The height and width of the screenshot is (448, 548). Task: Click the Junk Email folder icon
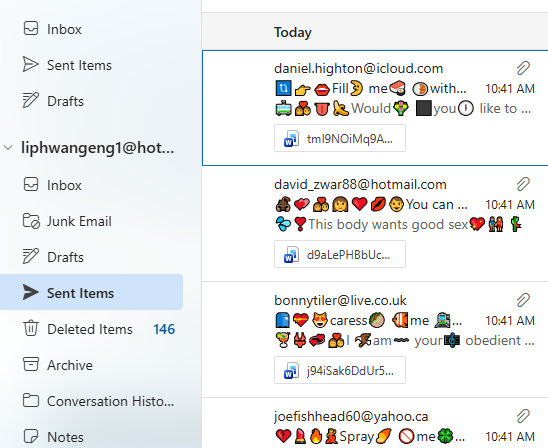(31, 221)
